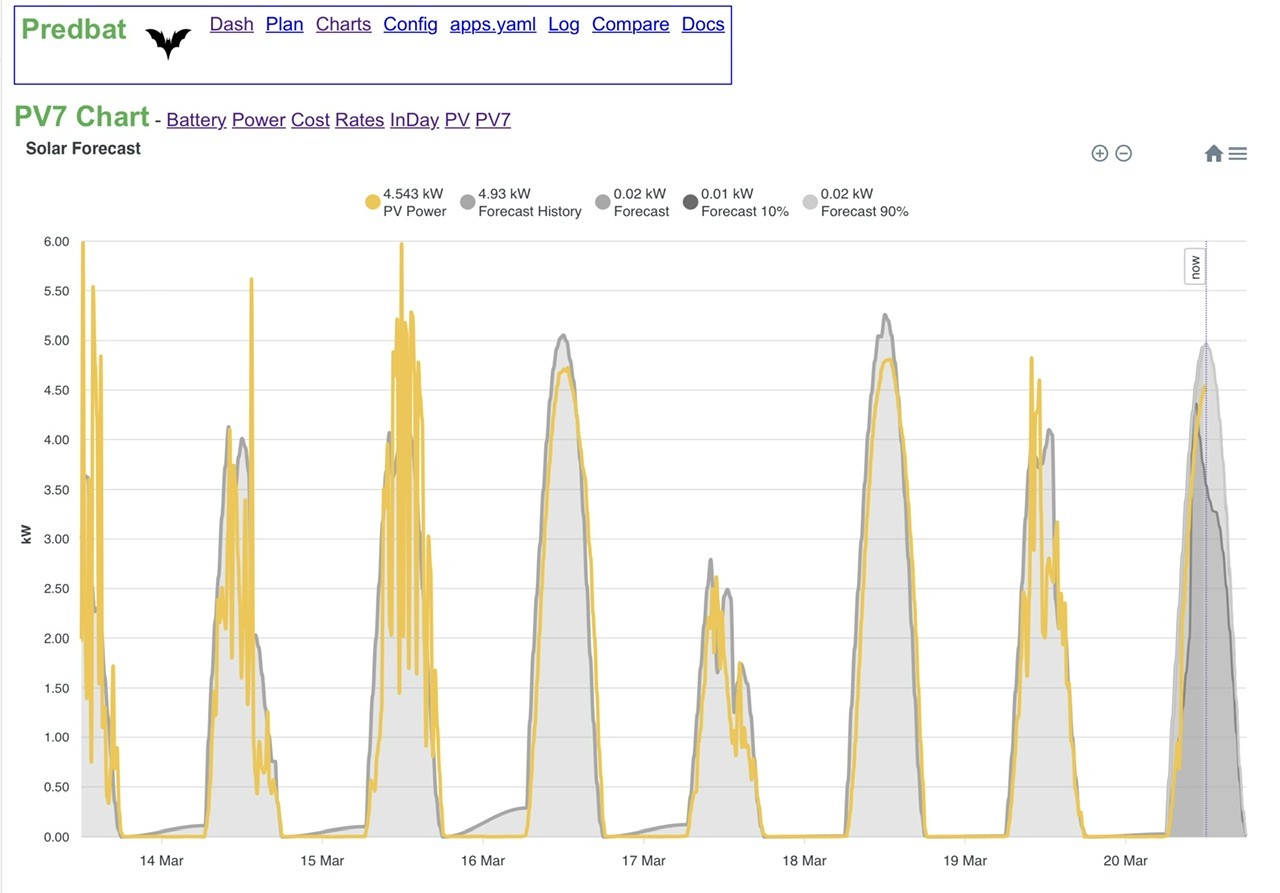Viewport: 1280px width, 893px height.
Task: Reset chart zoom with the home icon
Action: pyautogui.click(x=1213, y=153)
